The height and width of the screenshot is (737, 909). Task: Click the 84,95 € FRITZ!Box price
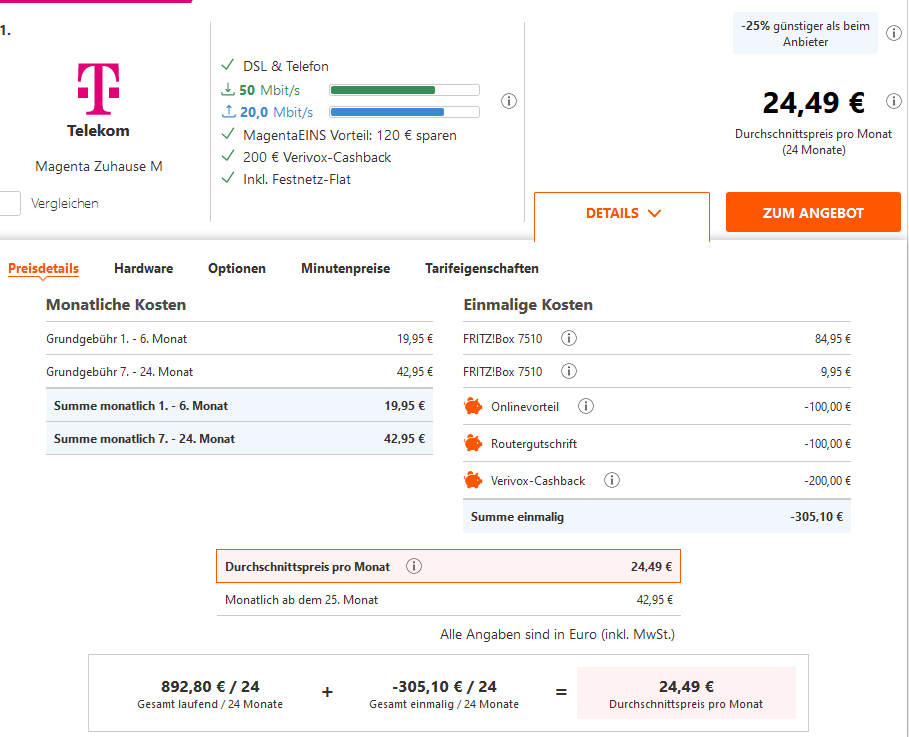832,339
